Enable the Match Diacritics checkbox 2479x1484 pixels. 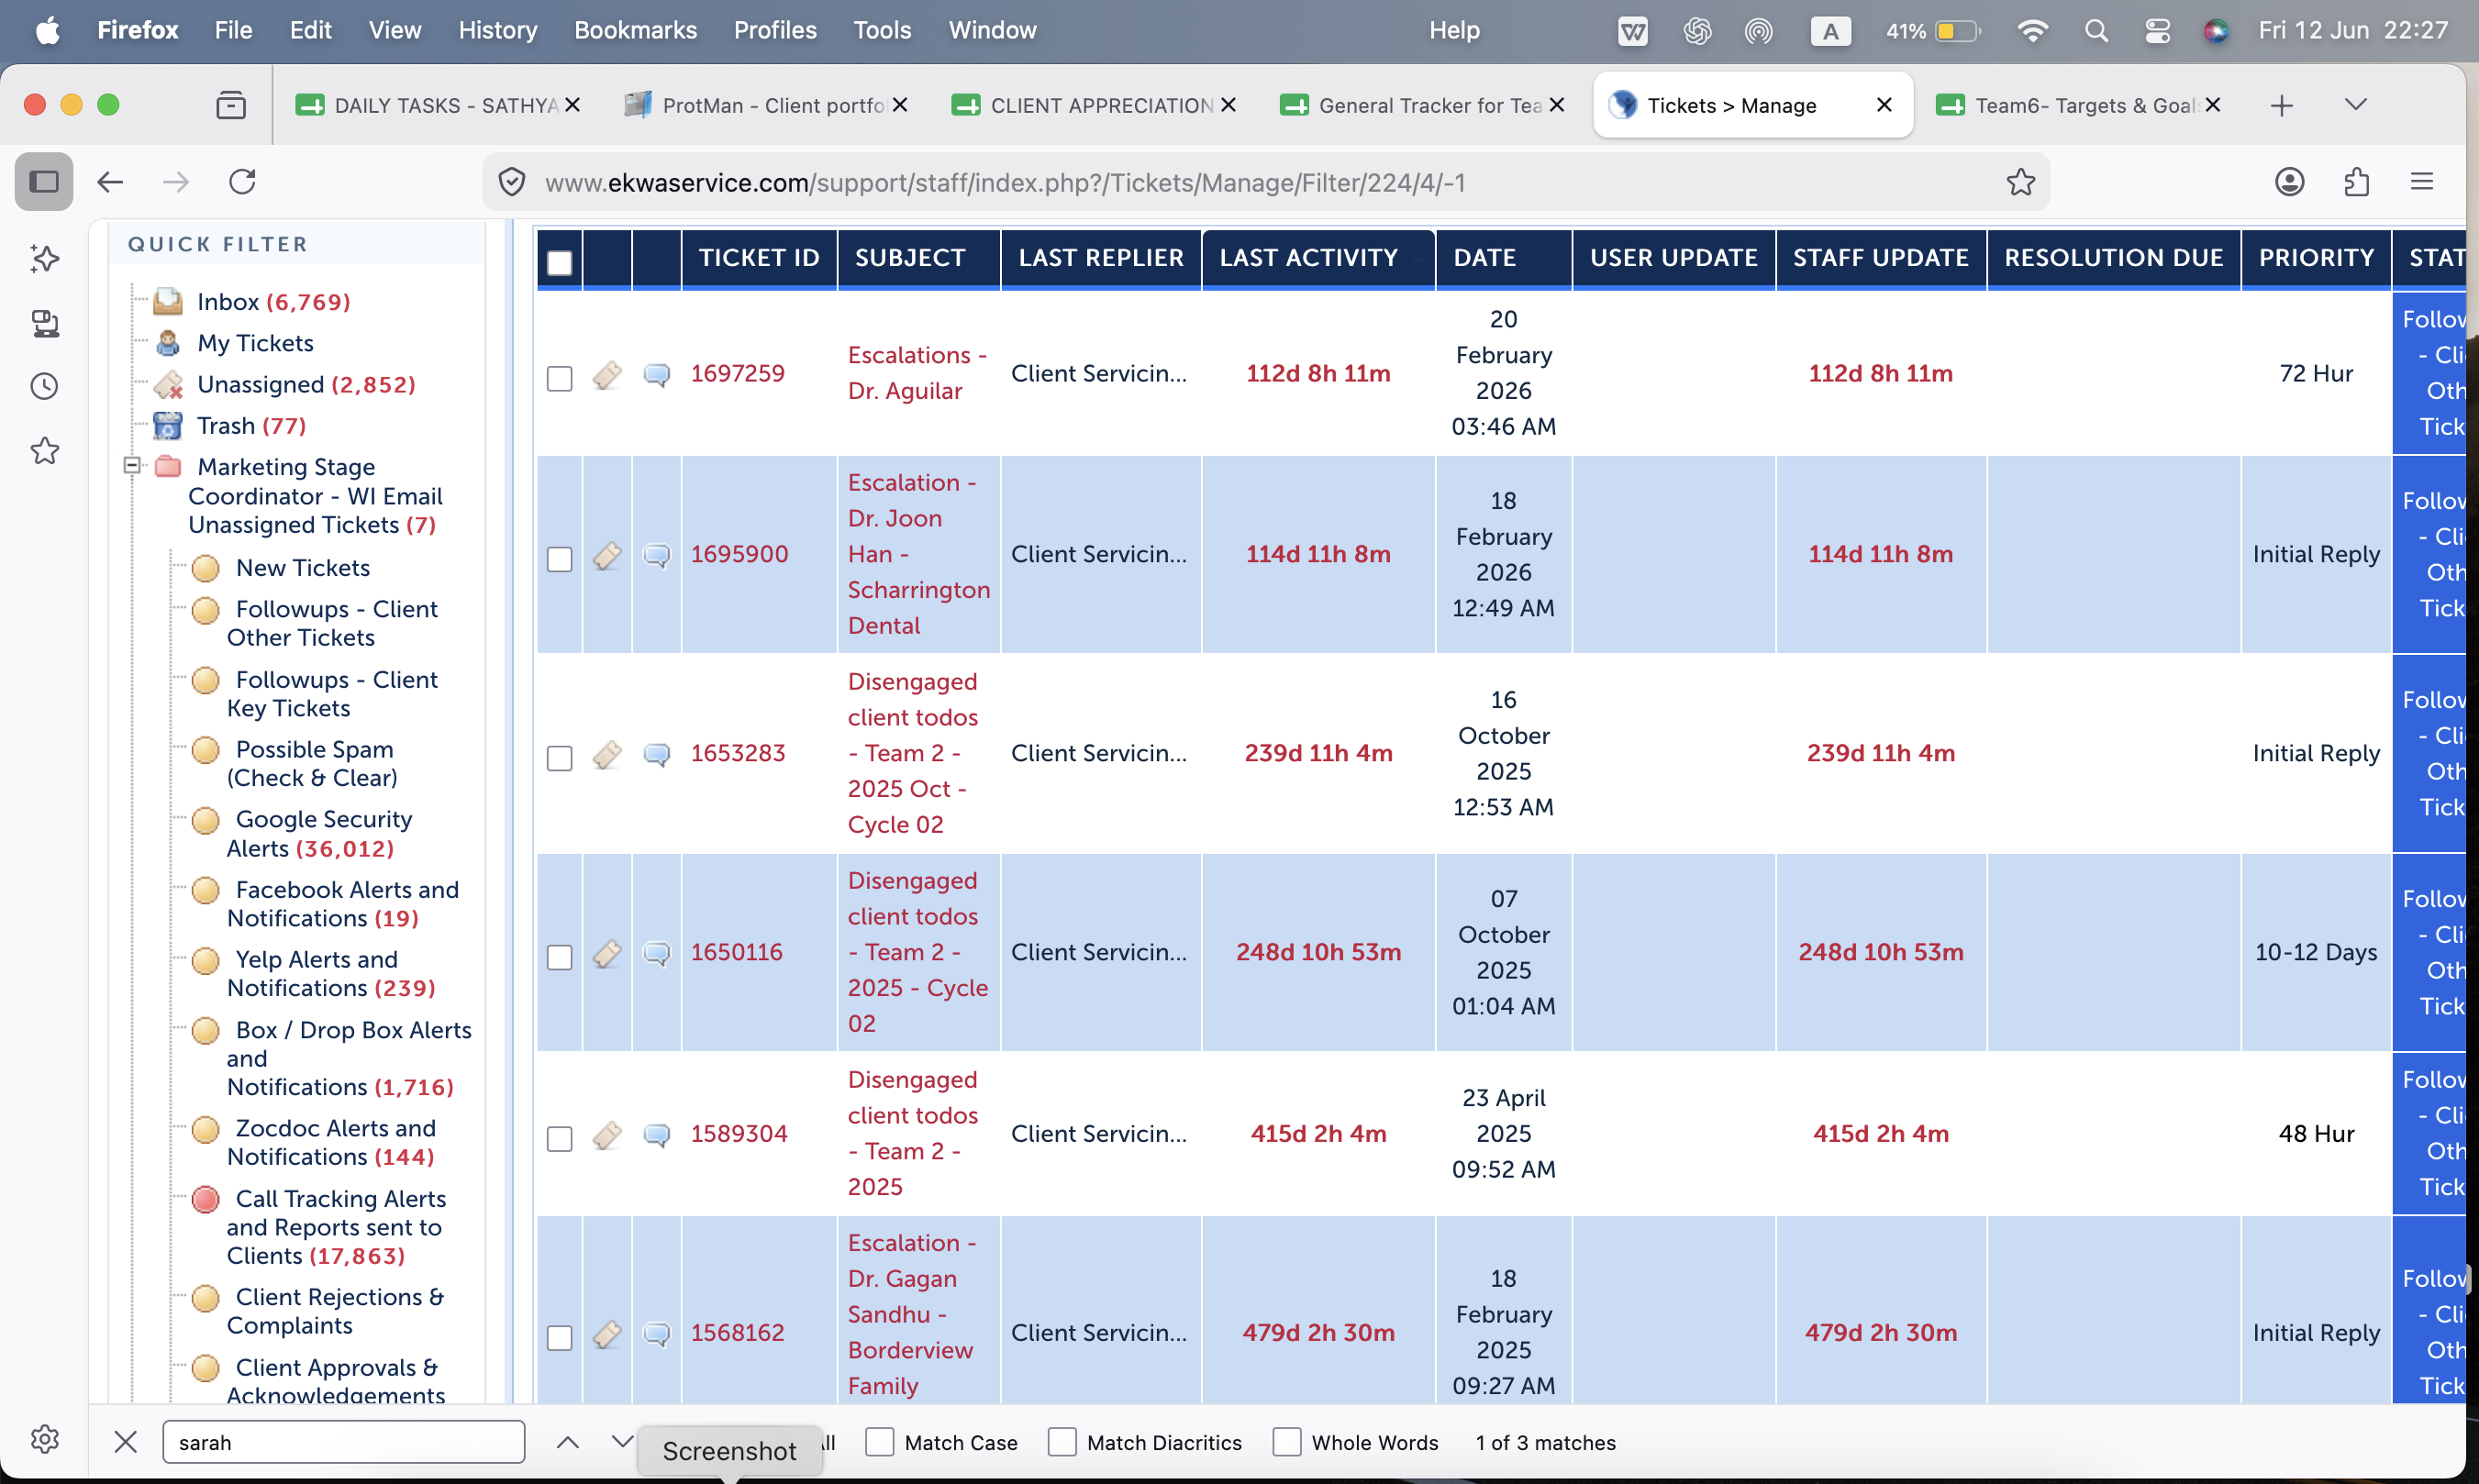pyautogui.click(x=1062, y=1442)
